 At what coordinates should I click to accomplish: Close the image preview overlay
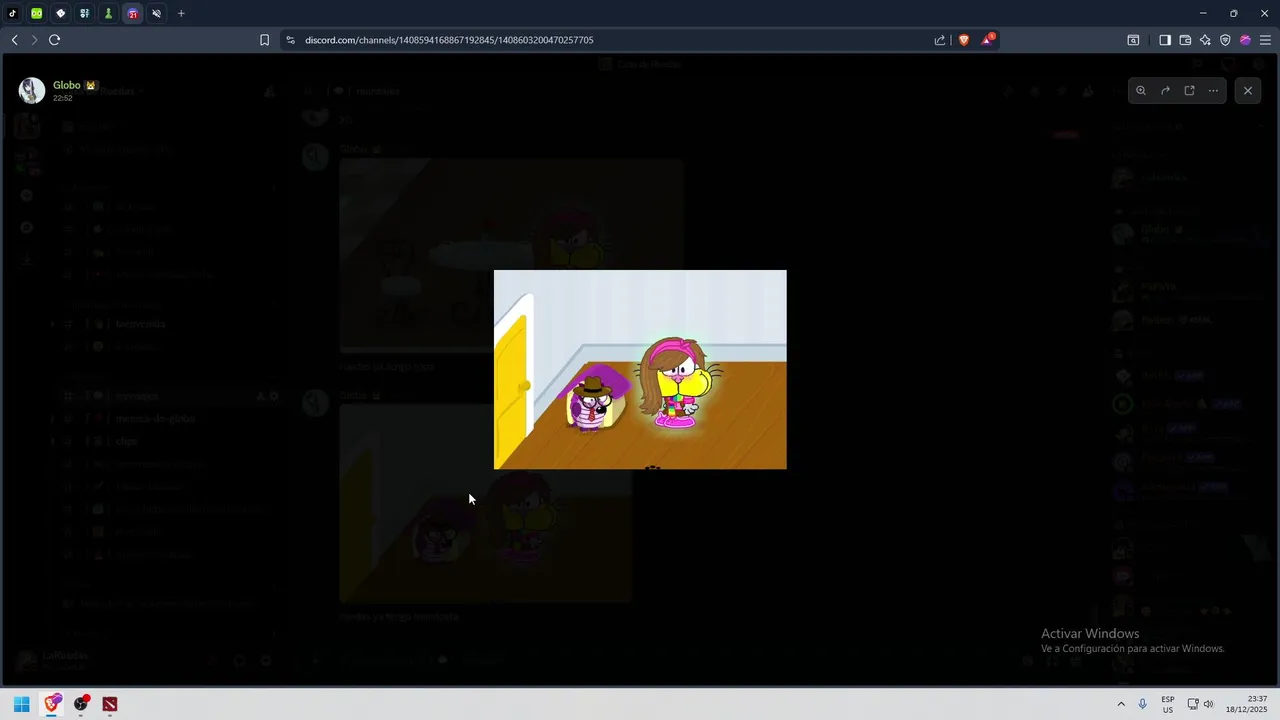[x=1248, y=90]
